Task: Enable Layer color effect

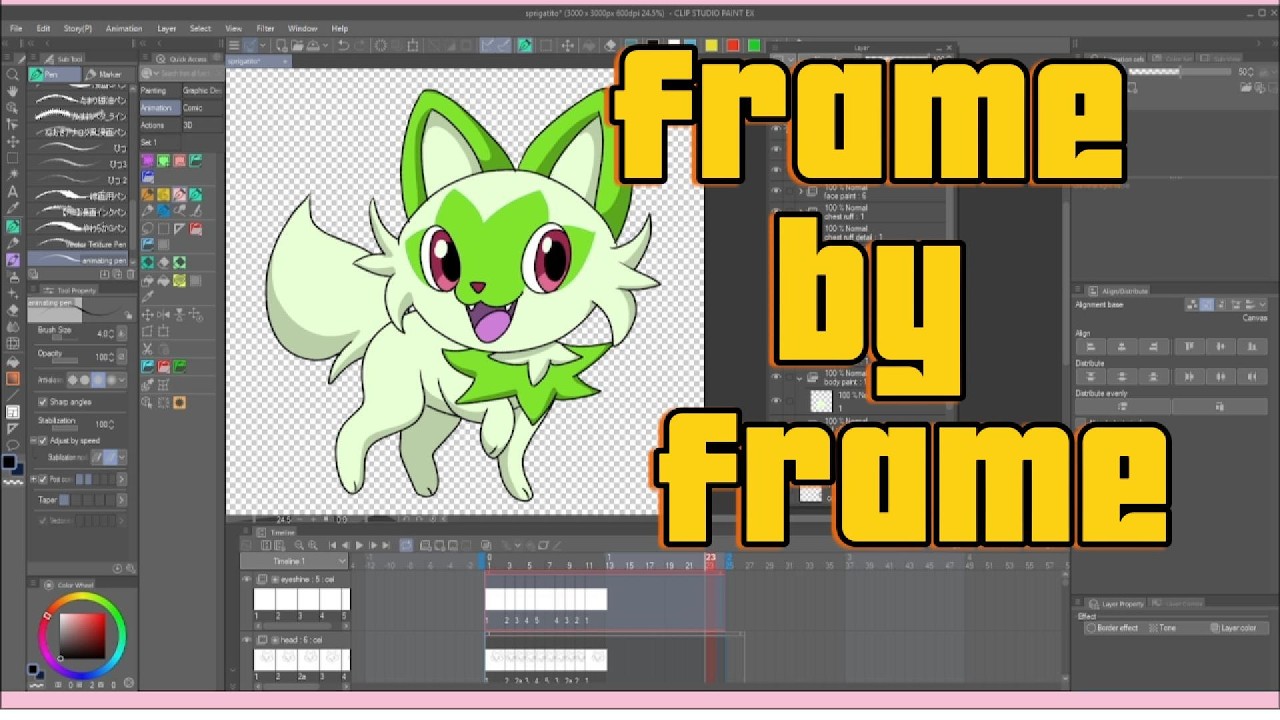Action: tap(1232, 628)
